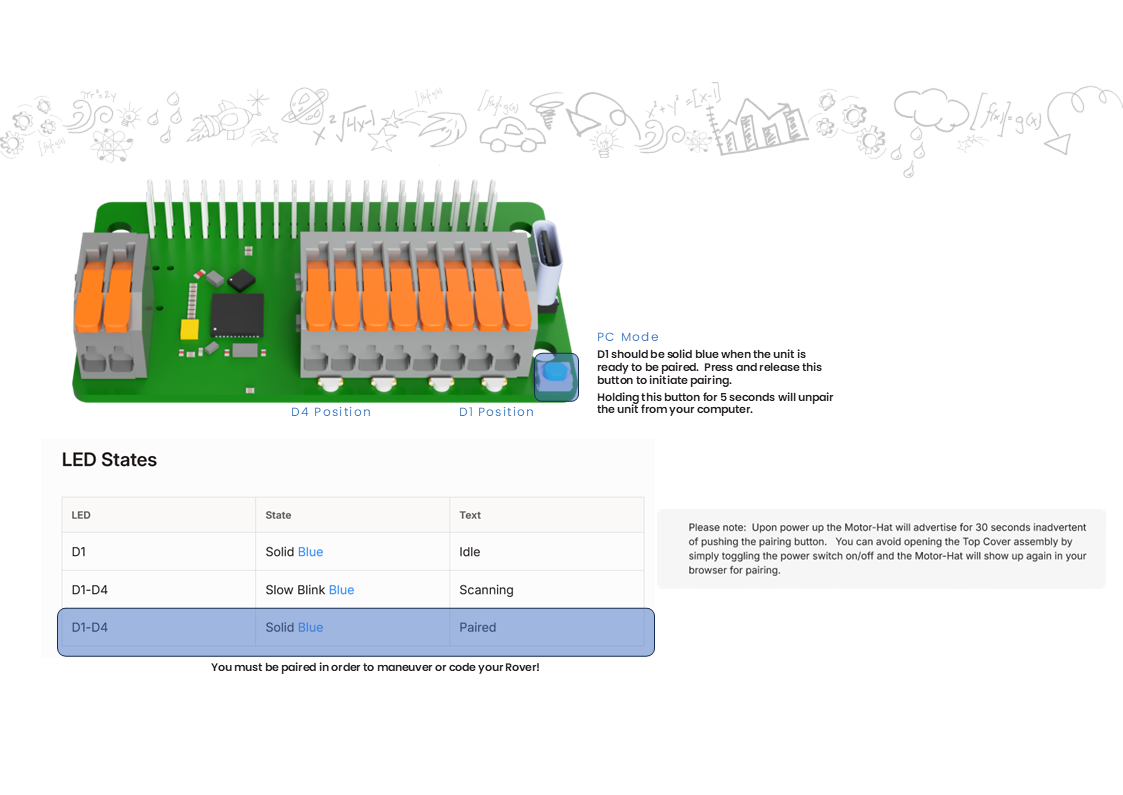Click the D4 Position label
Image resolution: width=1123 pixels, height=795 pixels.
click(331, 412)
